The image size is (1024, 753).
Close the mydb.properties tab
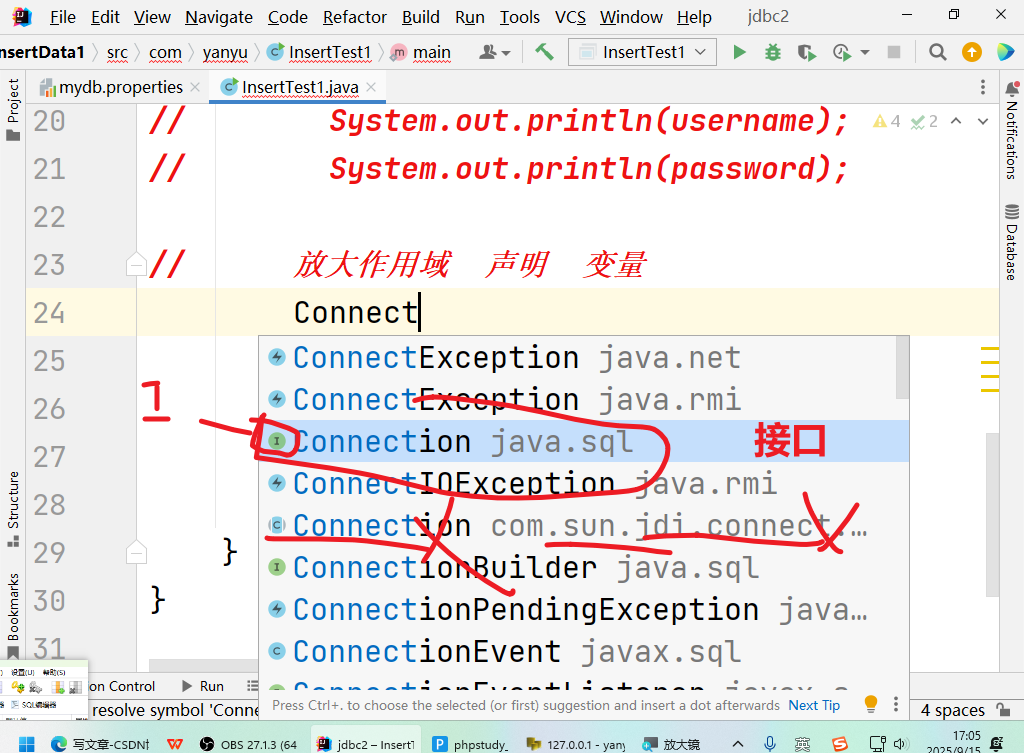195,87
